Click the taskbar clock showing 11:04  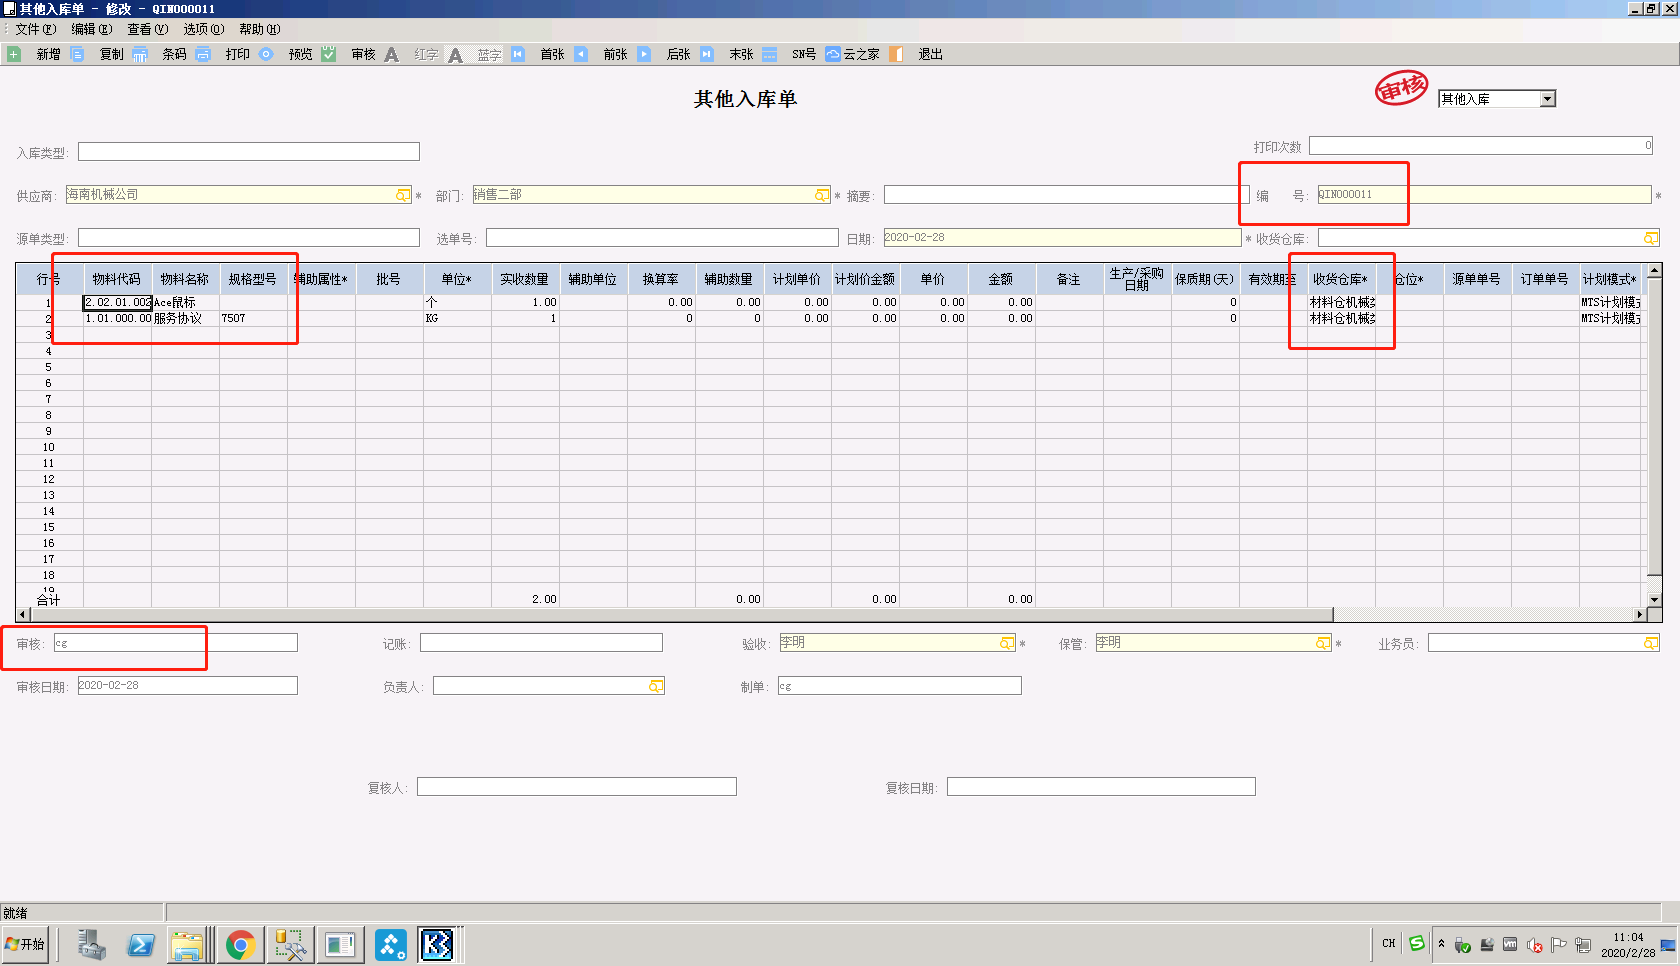point(1628,945)
